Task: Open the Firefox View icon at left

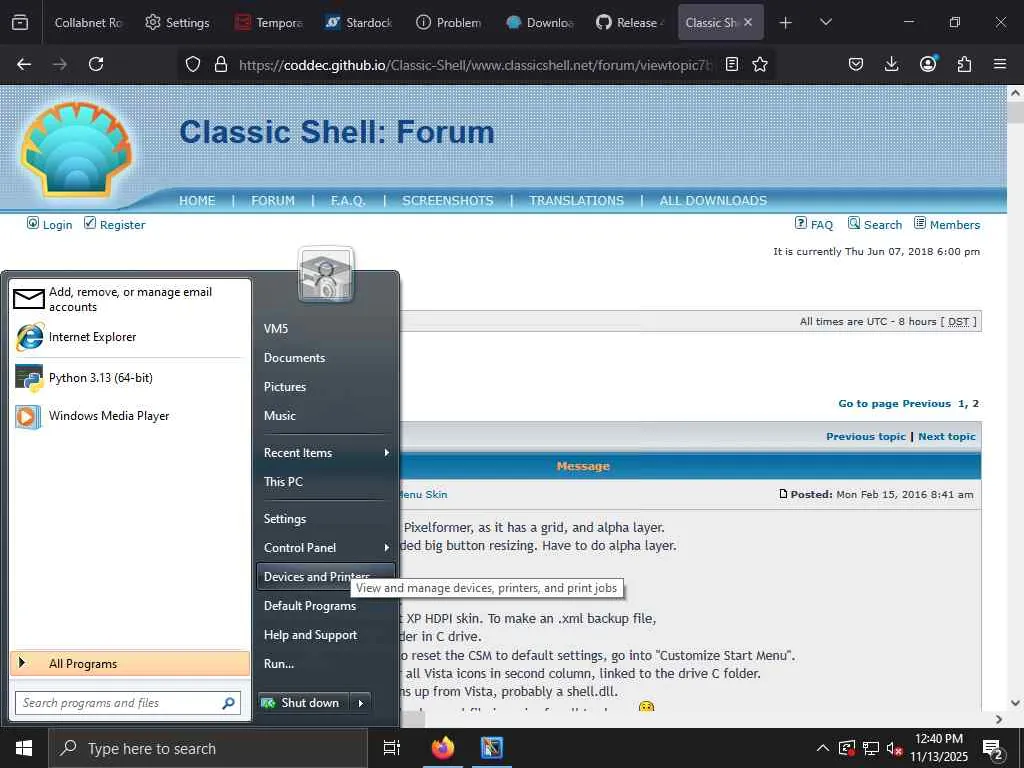Action: point(20,22)
